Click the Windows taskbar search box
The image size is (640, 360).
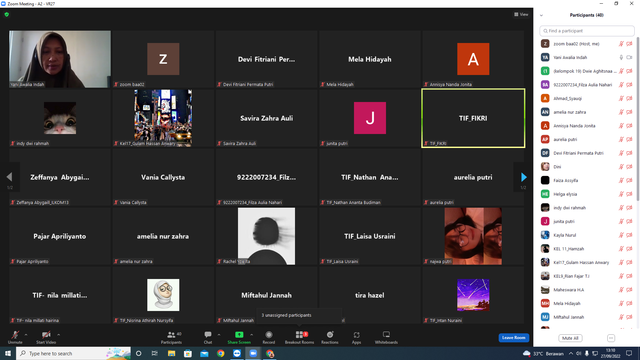(x=73, y=353)
